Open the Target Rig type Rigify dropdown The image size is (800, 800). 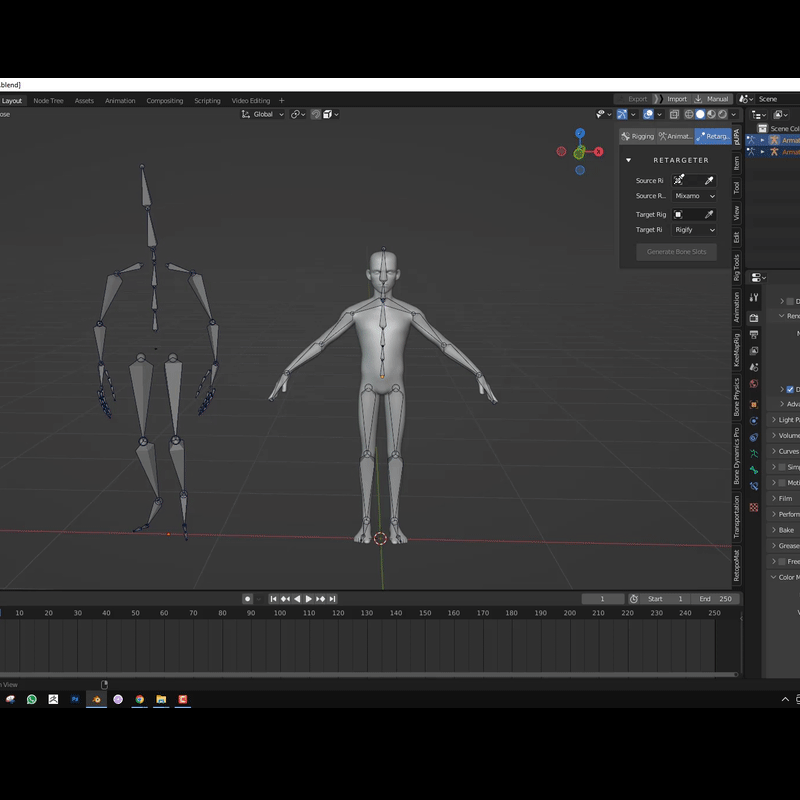[x=695, y=230]
